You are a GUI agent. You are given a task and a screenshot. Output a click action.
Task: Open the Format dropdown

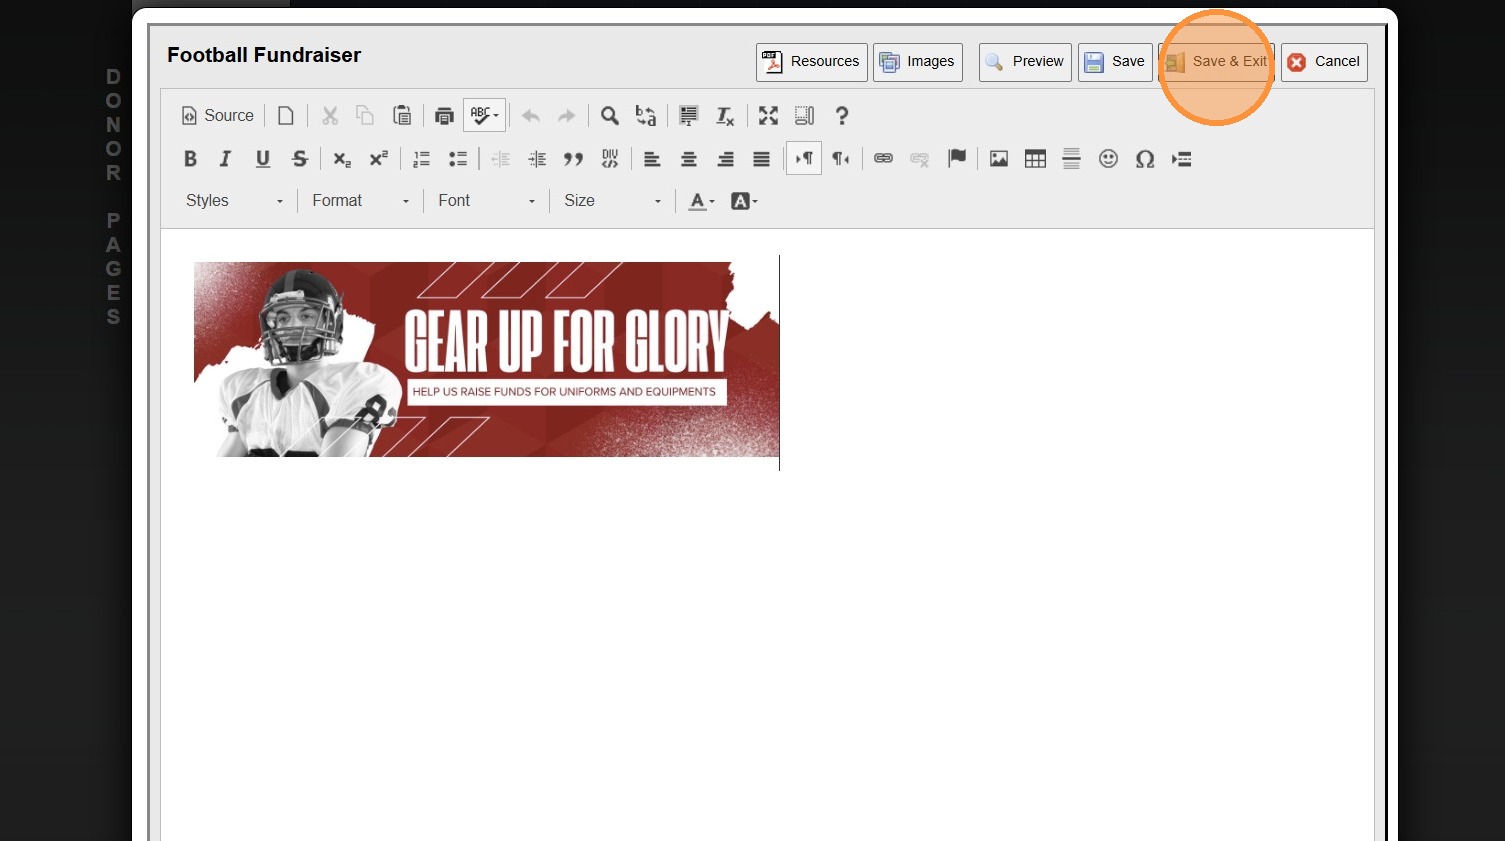[x=360, y=201]
